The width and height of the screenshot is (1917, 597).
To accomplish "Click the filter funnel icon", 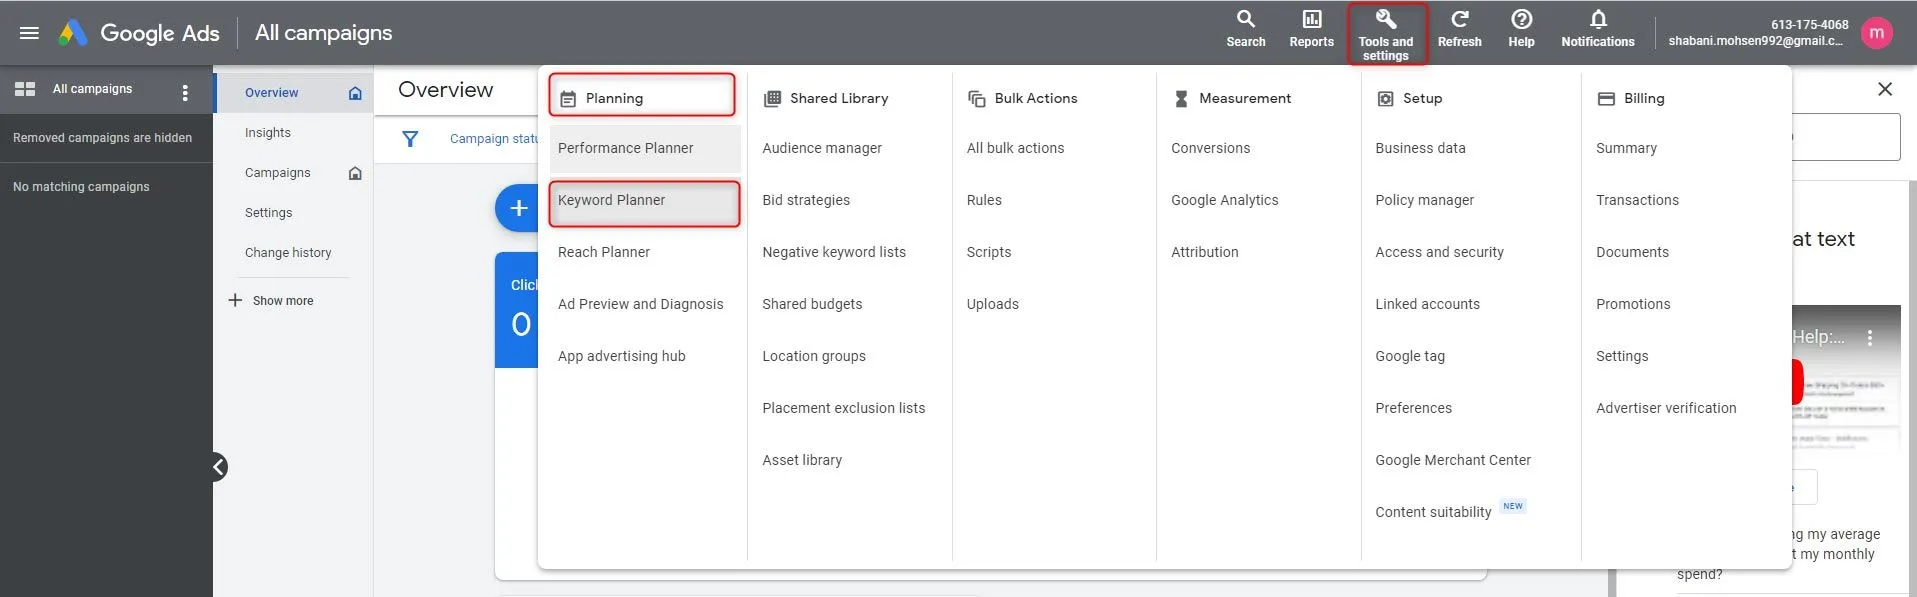I will pyautogui.click(x=410, y=139).
